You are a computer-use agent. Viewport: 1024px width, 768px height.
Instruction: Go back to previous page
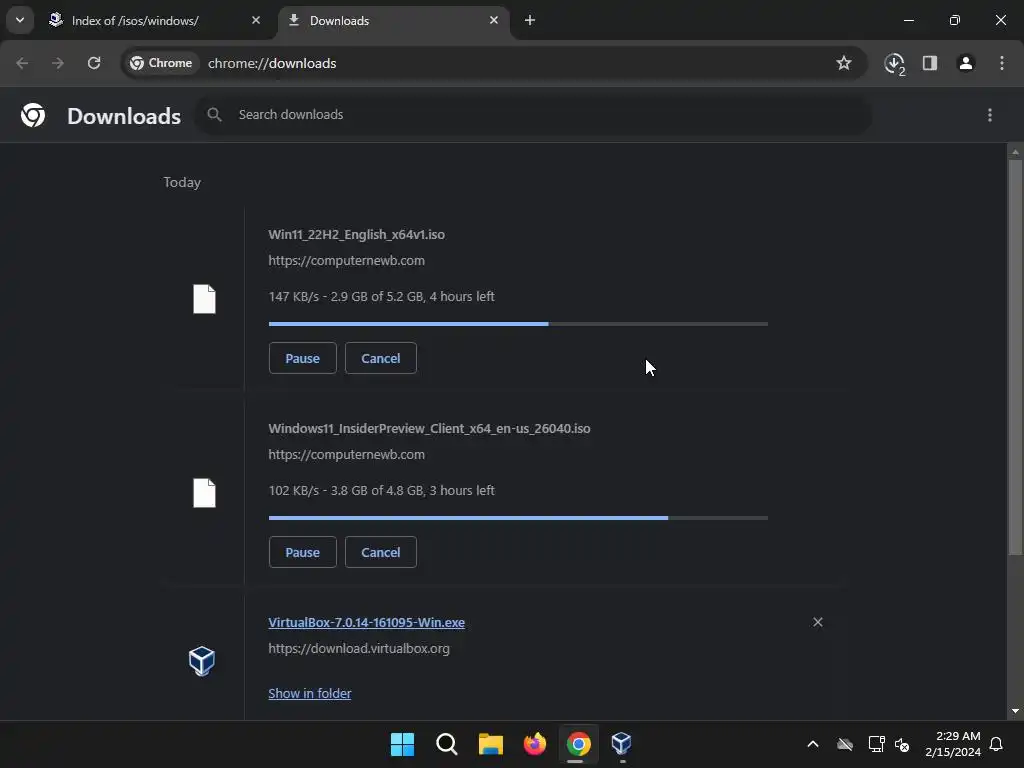pyautogui.click(x=22, y=63)
